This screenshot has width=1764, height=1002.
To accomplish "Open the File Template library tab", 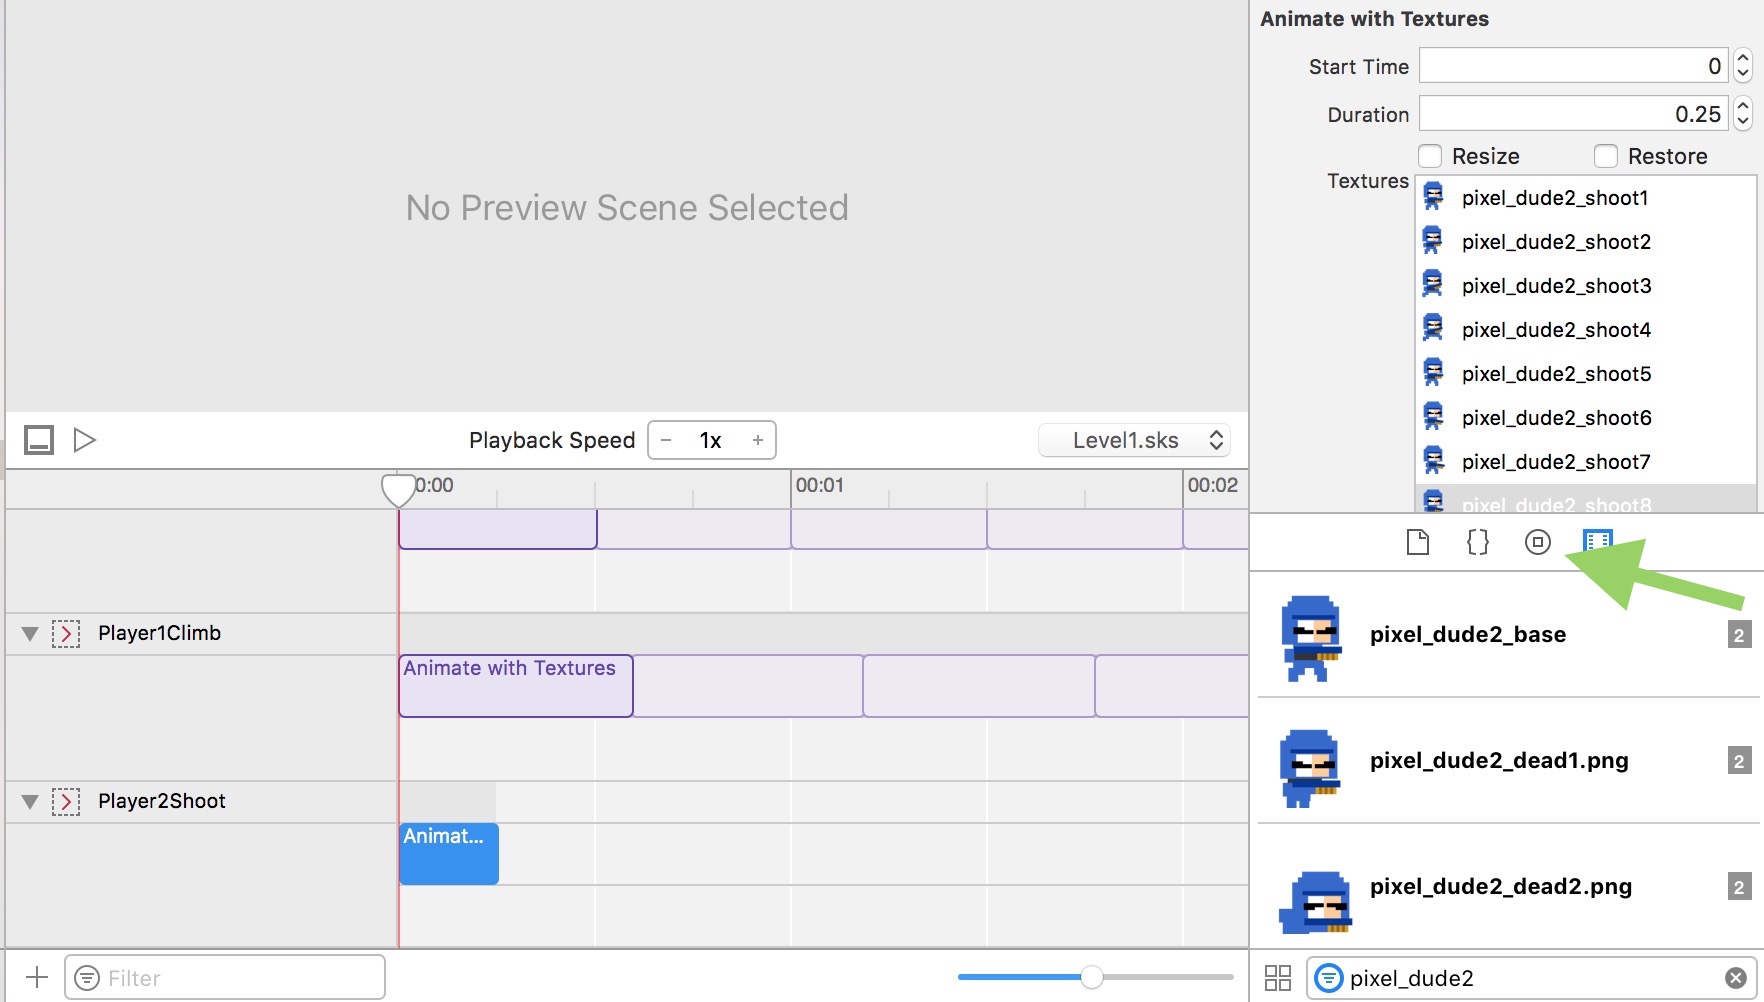I will pyautogui.click(x=1417, y=542).
